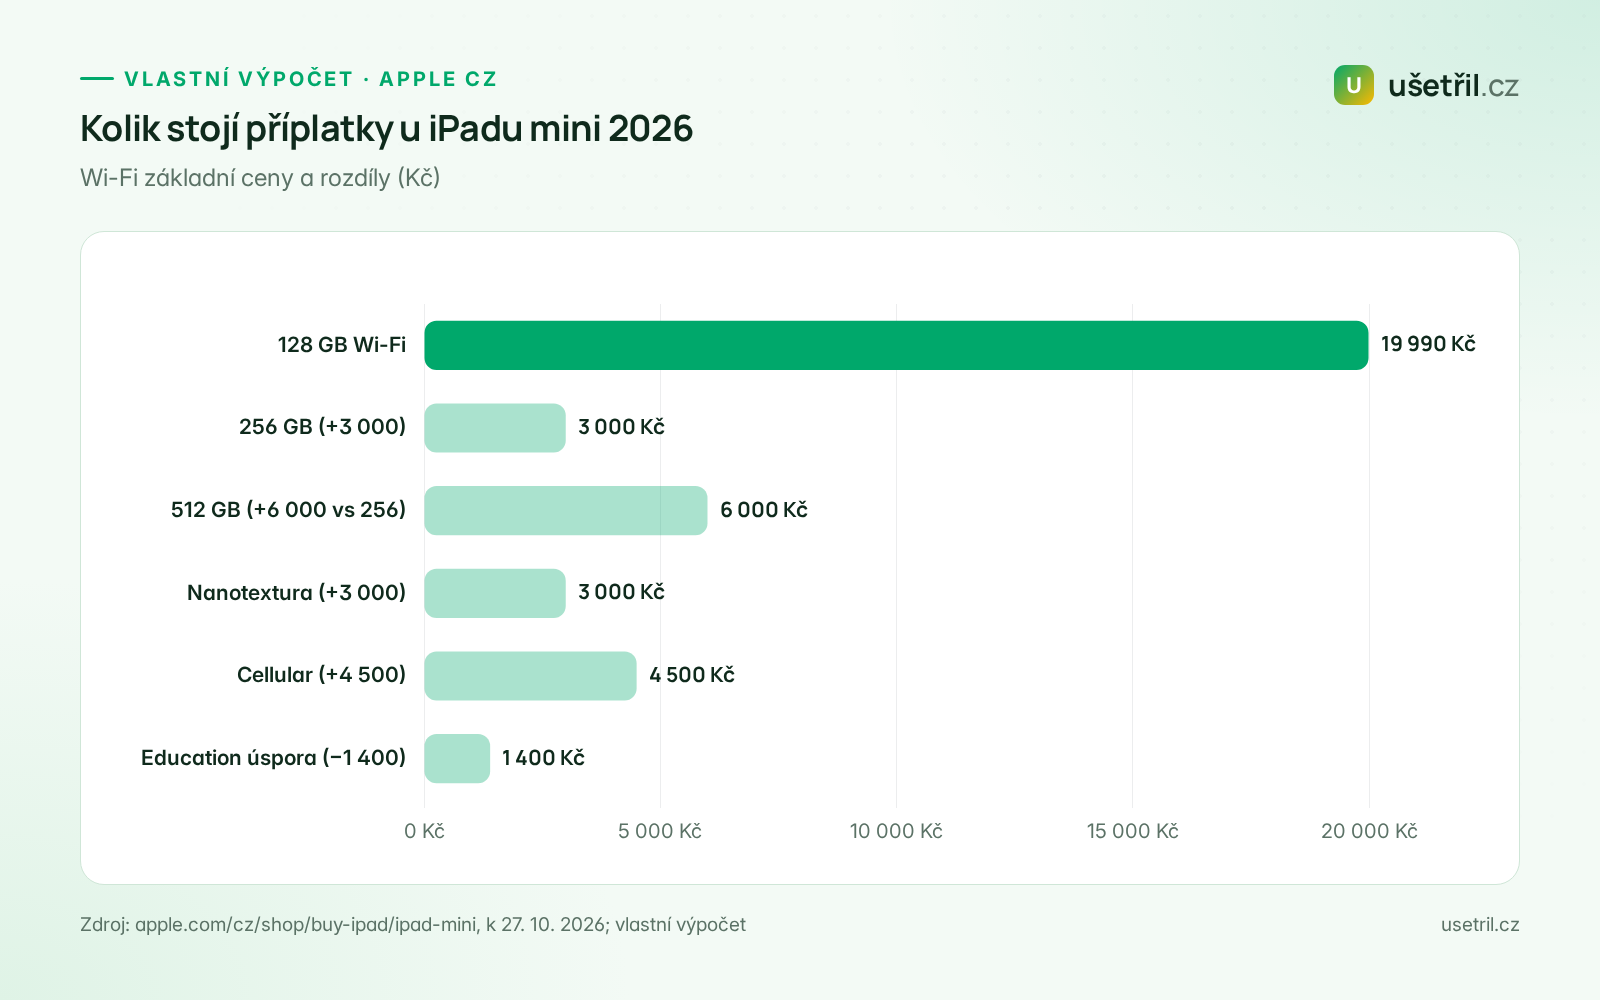The width and height of the screenshot is (1600, 1000).
Task: Click the '0 Kč' axis tick
Action: (x=424, y=831)
